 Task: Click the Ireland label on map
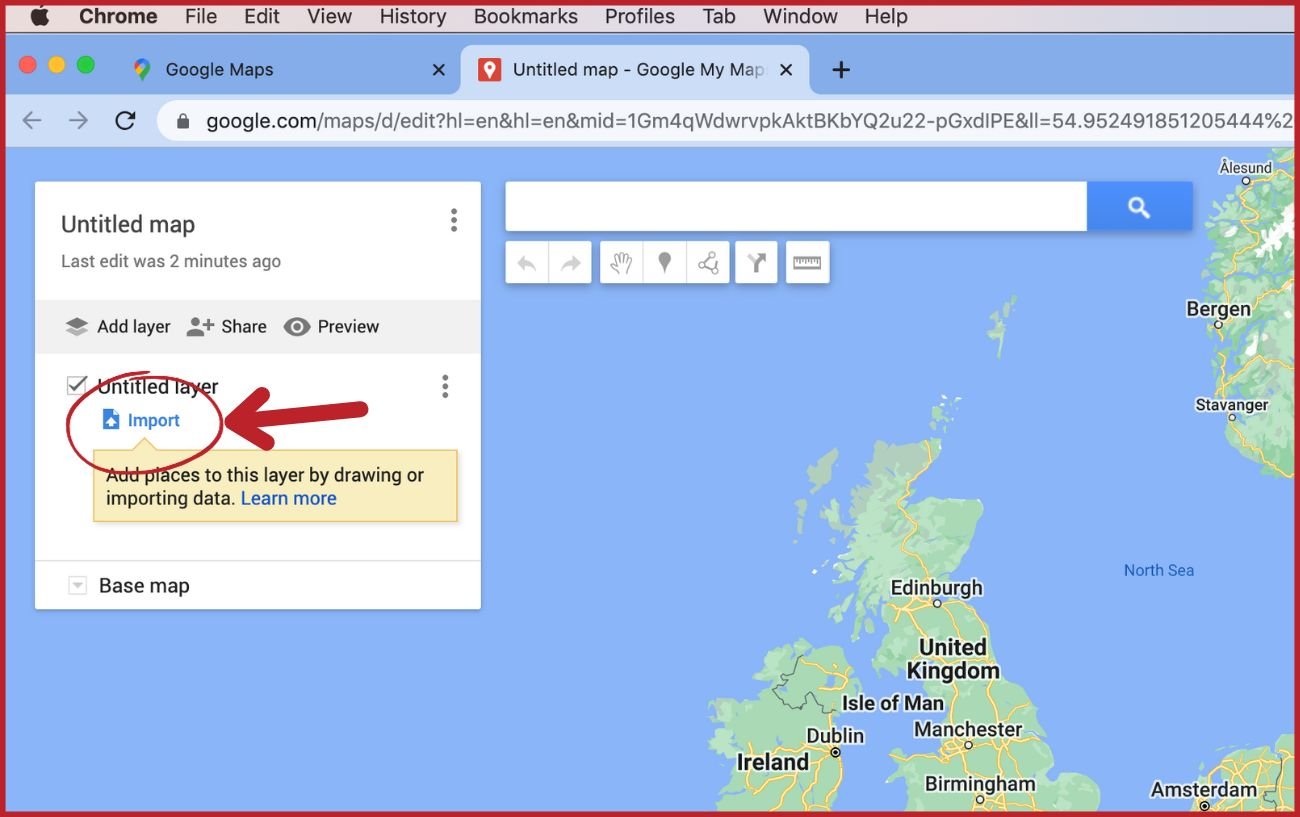pos(773,762)
